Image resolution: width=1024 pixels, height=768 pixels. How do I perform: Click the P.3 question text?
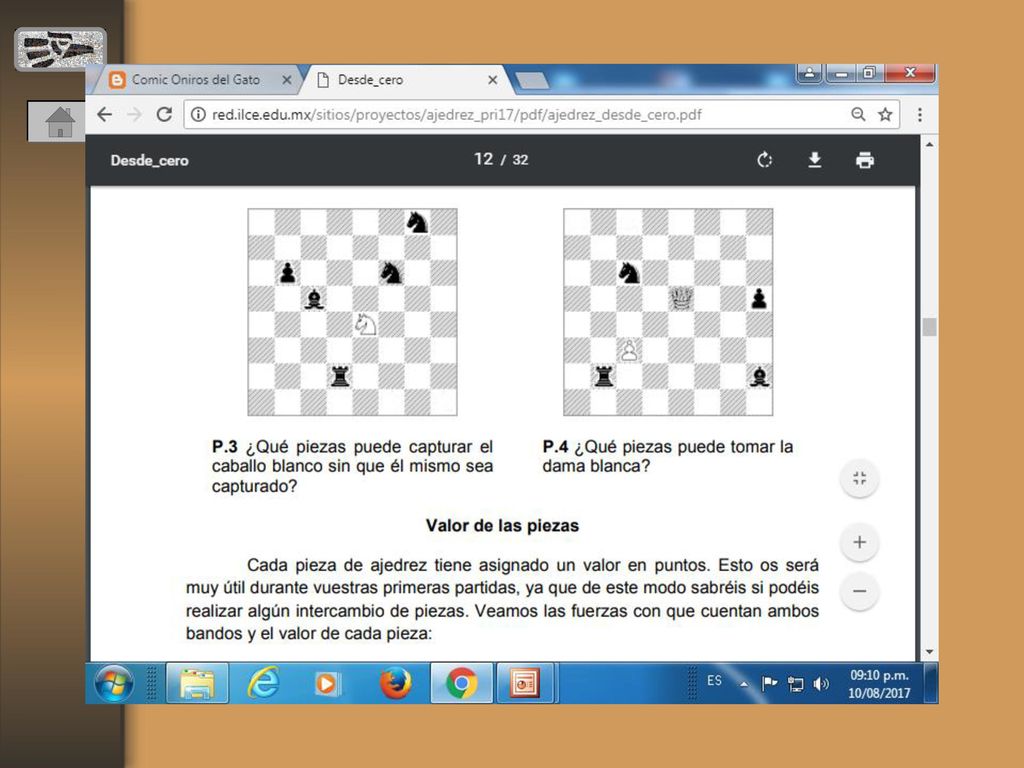(x=352, y=466)
